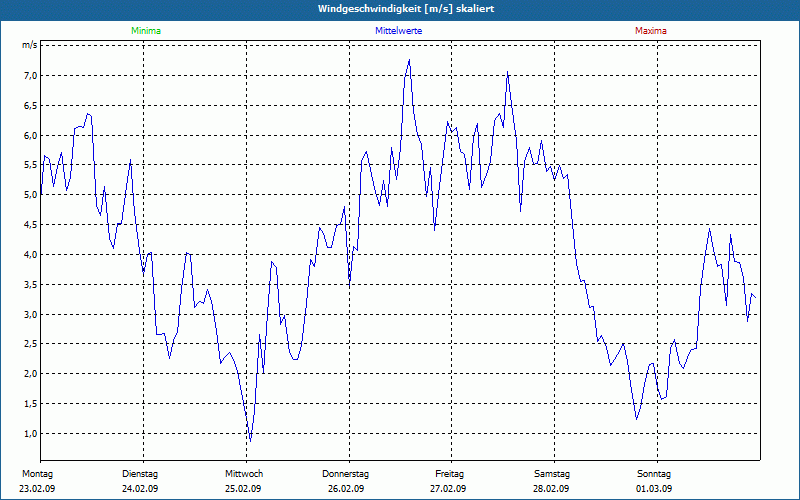Click the 27.02.09 date label
Image resolution: width=800 pixels, height=500 pixels.
coord(448,489)
